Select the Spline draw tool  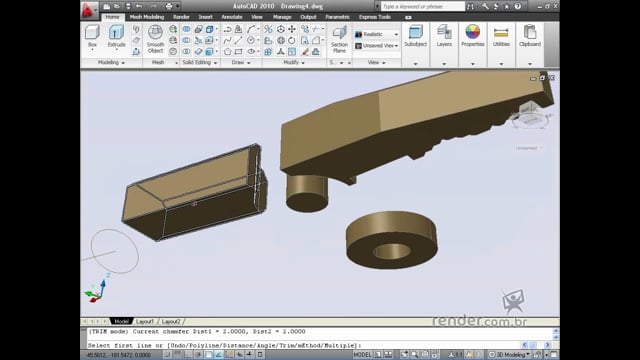point(228,40)
